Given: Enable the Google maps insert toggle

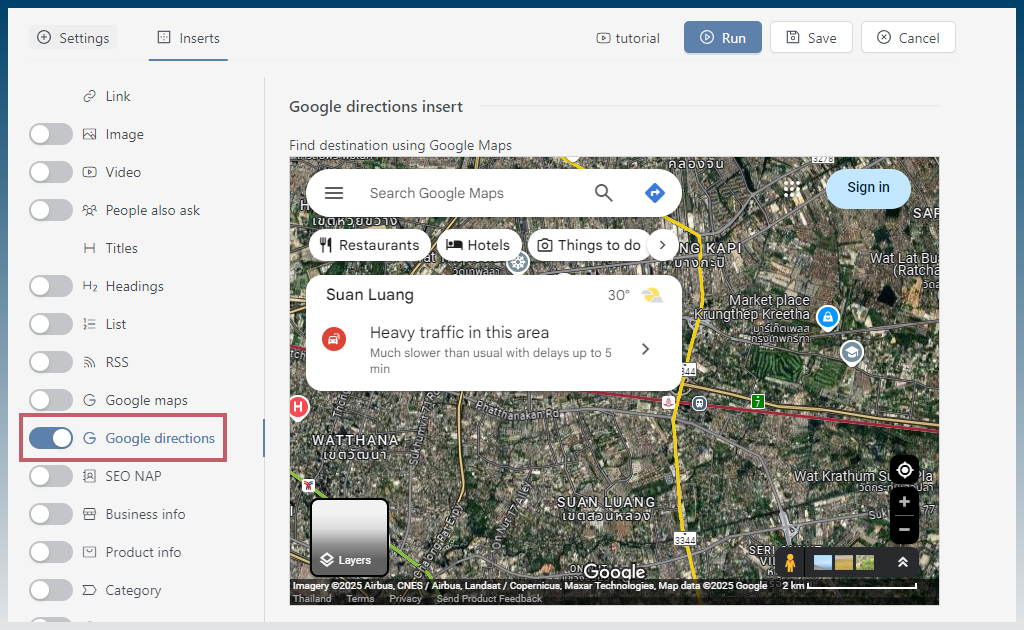Looking at the screenshot, I should (x=51, y=400).
